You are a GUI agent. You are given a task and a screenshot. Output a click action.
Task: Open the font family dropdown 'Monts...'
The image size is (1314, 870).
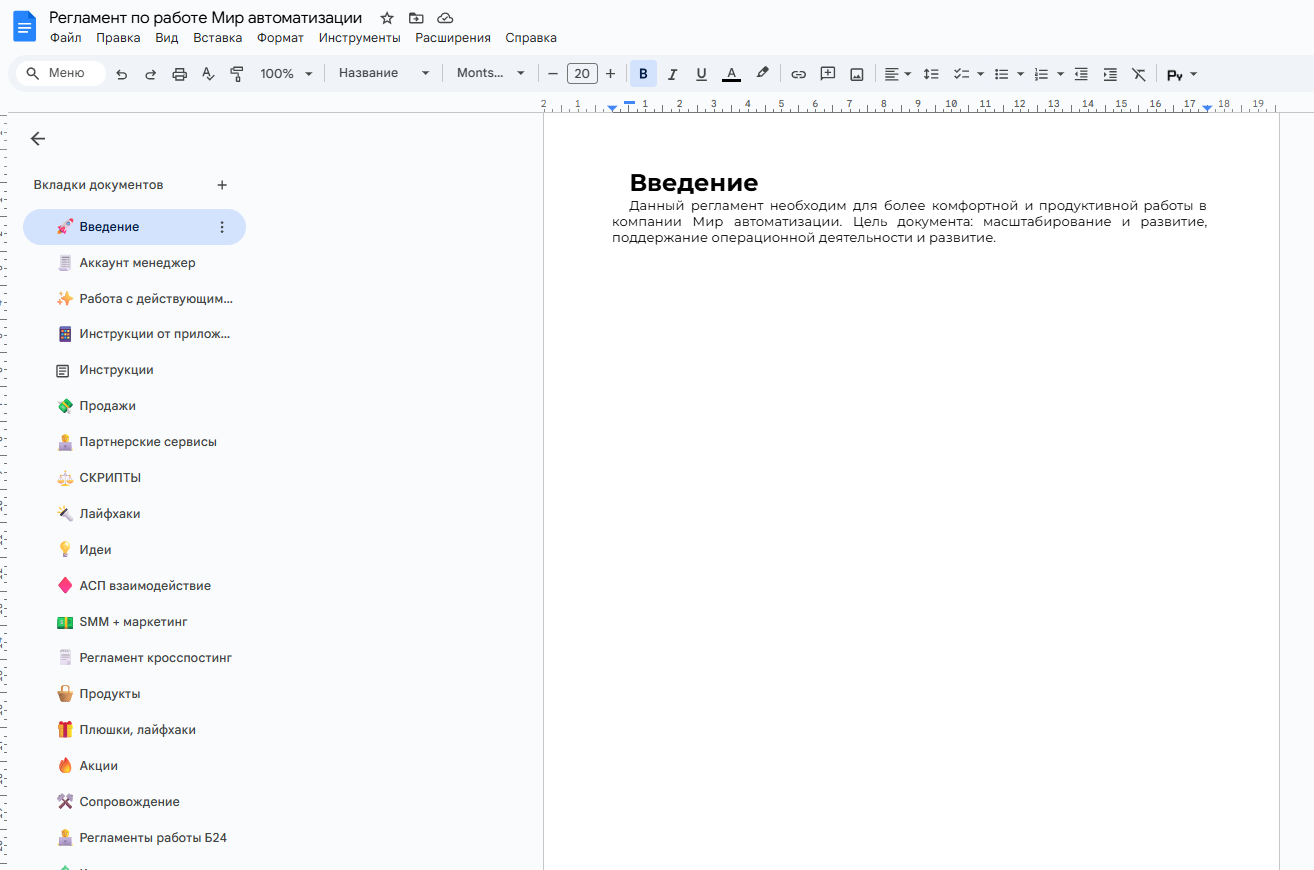point(491,73)
